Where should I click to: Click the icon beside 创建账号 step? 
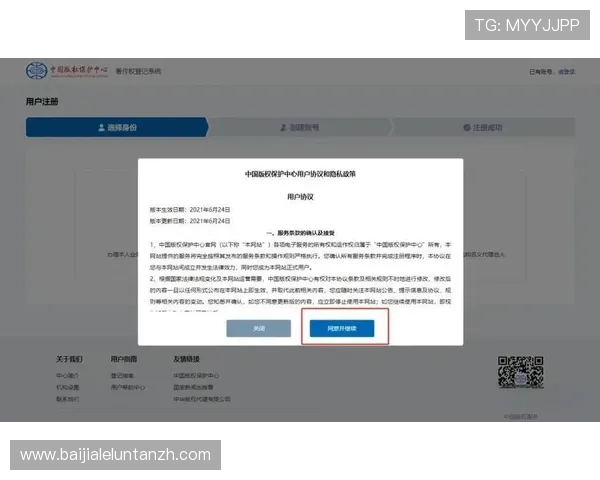pos(284,127)
